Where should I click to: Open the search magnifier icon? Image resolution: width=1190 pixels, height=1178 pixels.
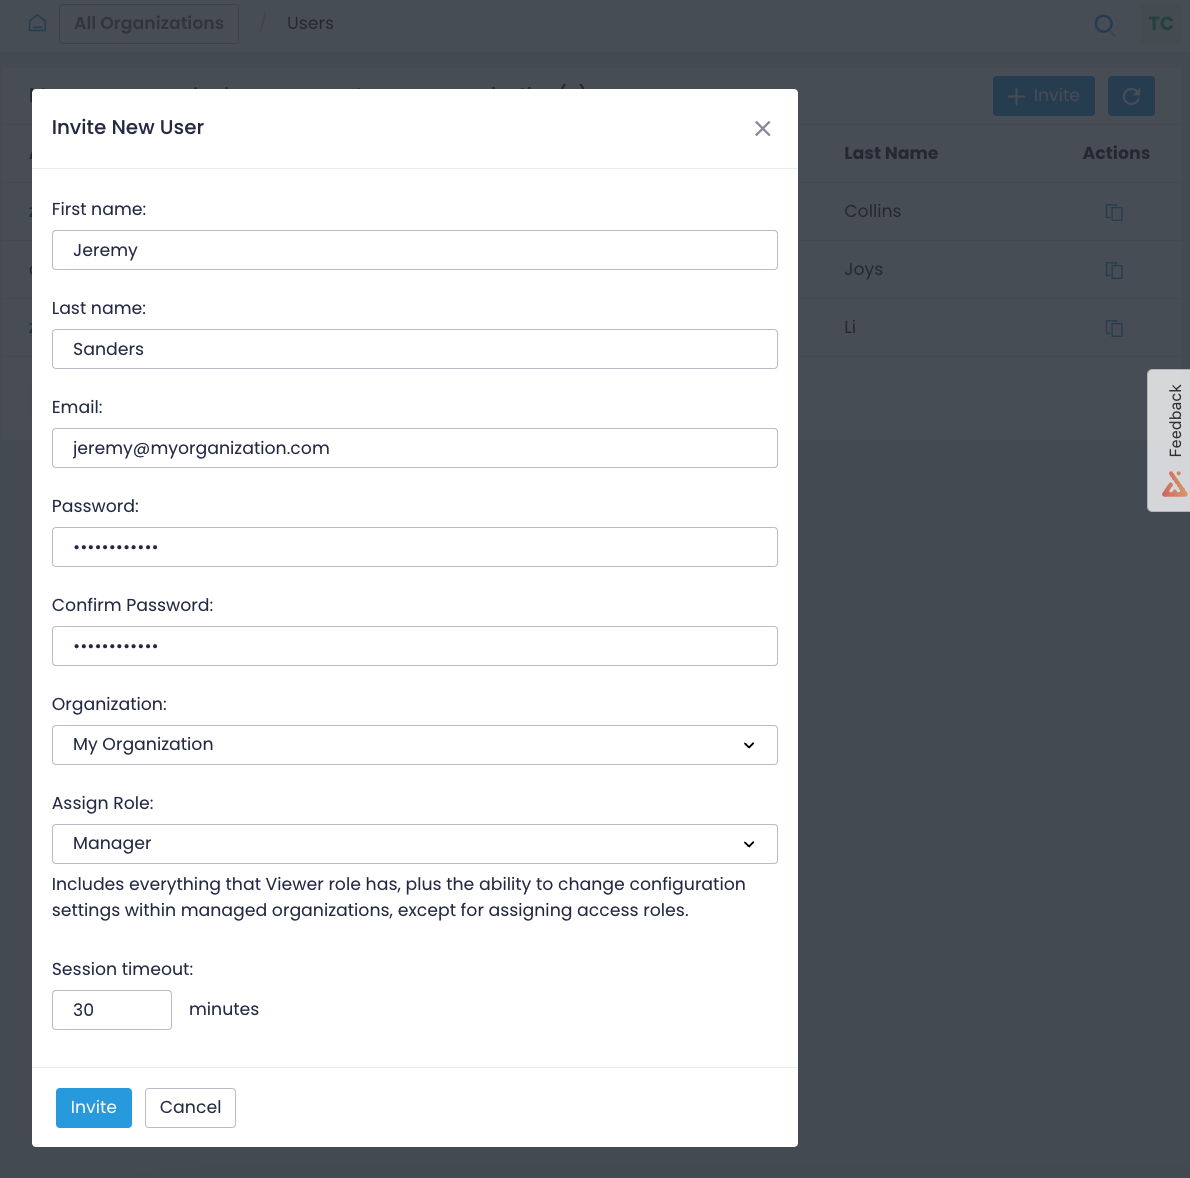[x=1103, y=24]
